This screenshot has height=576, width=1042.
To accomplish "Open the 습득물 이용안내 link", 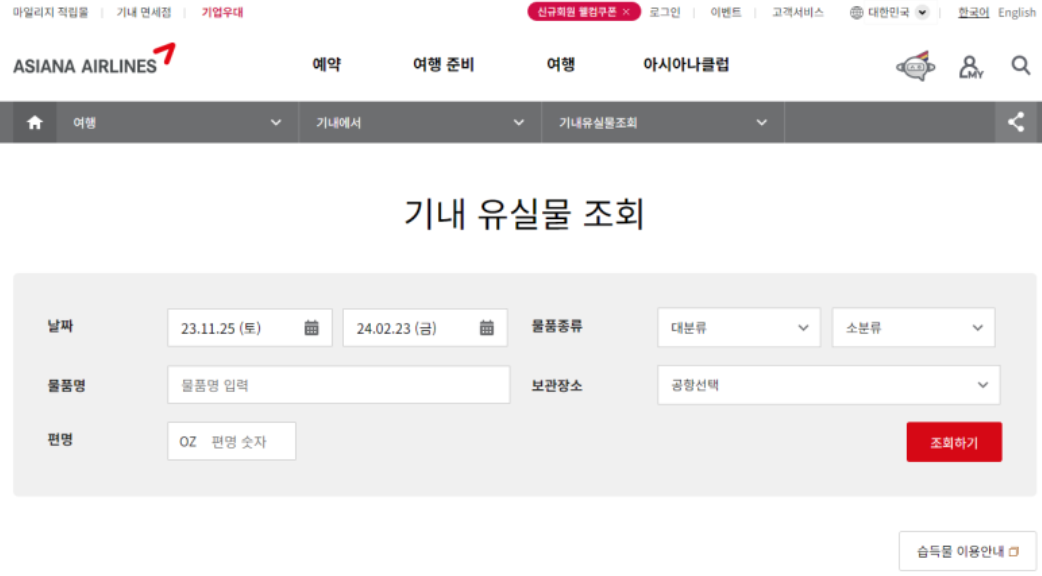I will (x=967, y=551).
